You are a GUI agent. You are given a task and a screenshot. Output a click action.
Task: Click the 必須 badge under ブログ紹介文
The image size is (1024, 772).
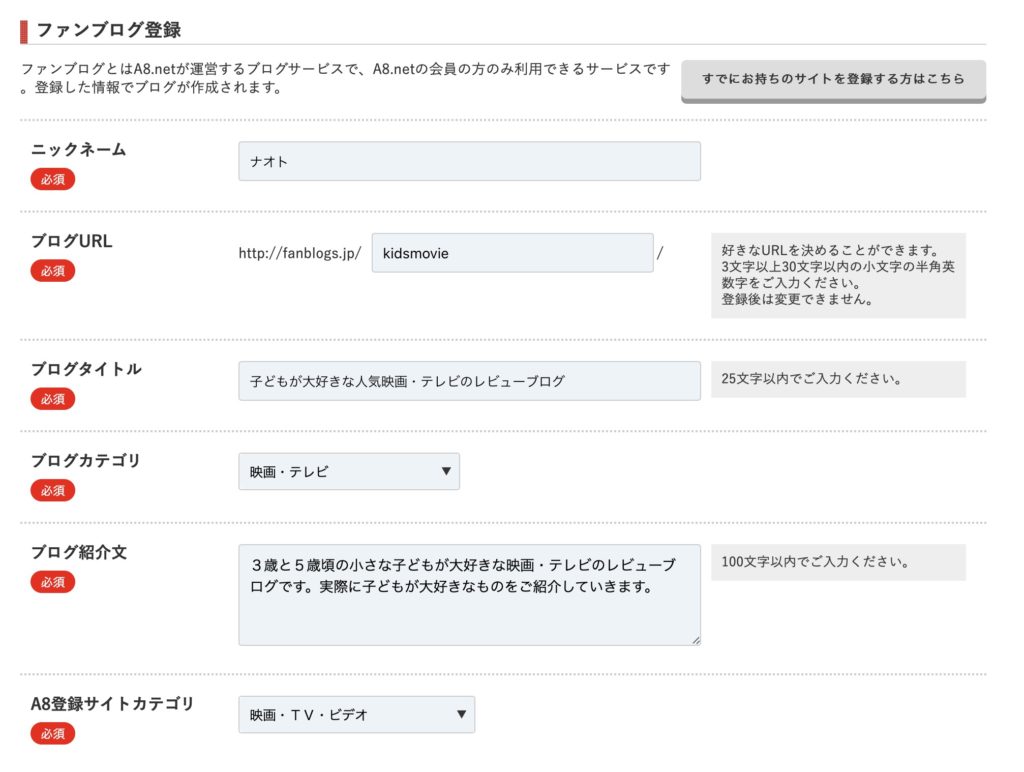tap(53, 581)
